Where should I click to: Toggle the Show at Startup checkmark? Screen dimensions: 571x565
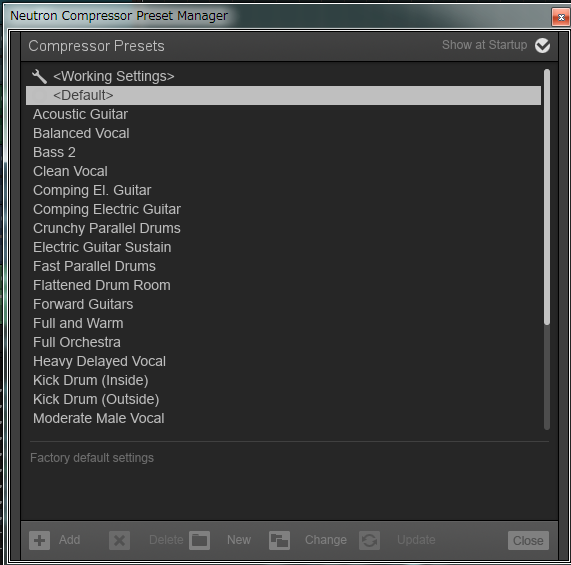[x=542, y=46]
